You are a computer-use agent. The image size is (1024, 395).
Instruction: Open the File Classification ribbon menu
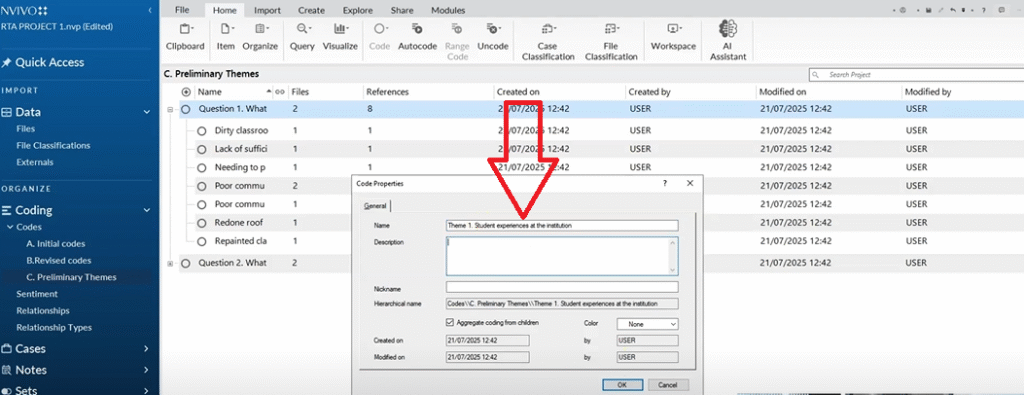coord(611,42)
